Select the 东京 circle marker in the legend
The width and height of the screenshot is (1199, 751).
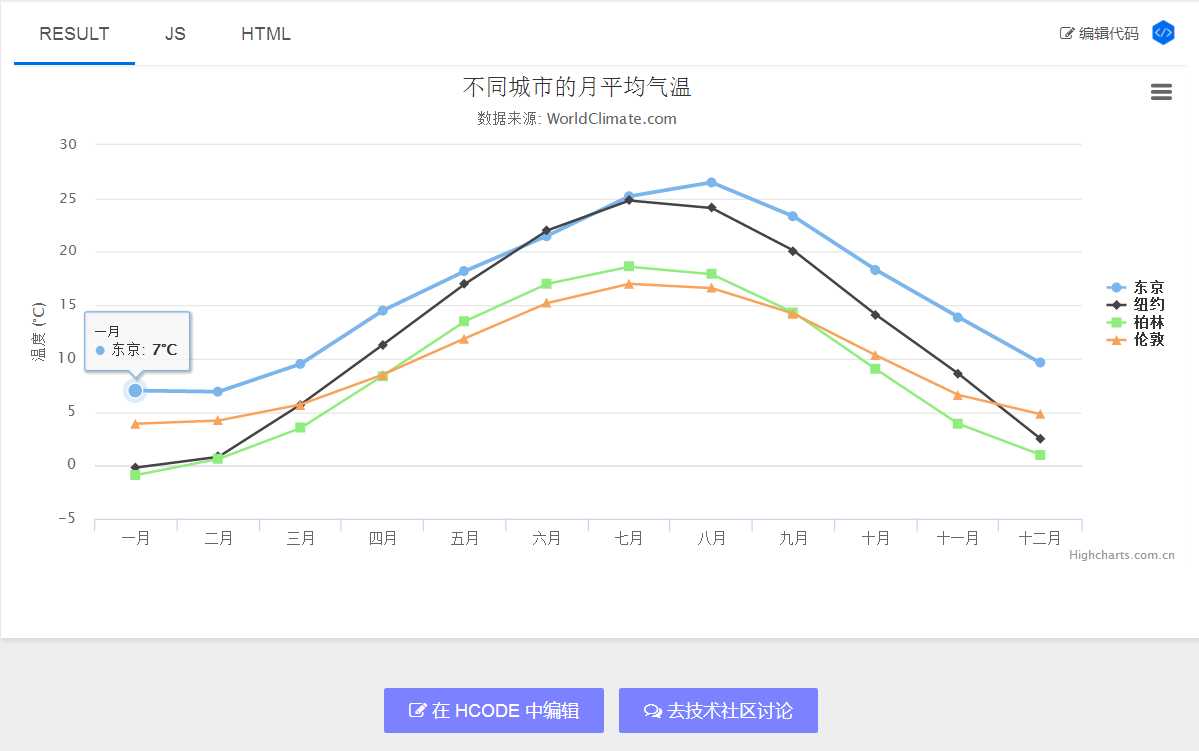[x=1116, y=287]
